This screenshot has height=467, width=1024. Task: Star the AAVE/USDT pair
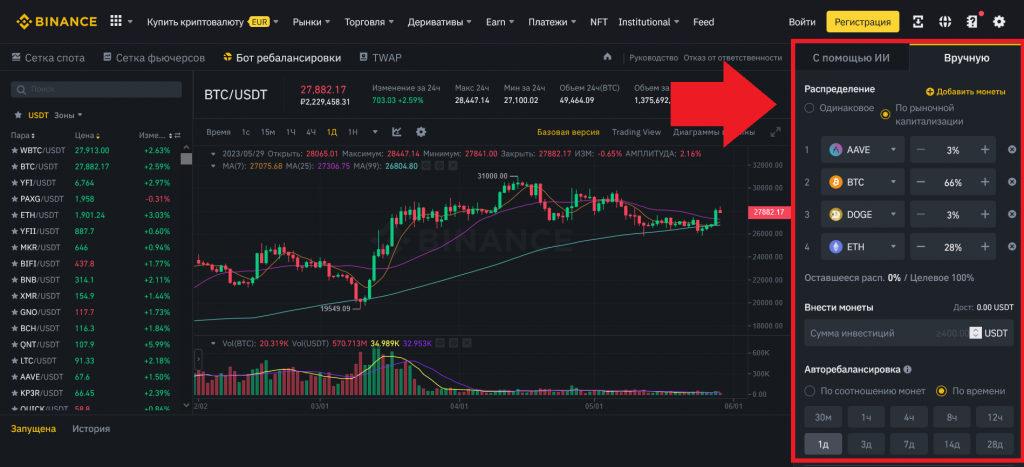tap(14, 377)
